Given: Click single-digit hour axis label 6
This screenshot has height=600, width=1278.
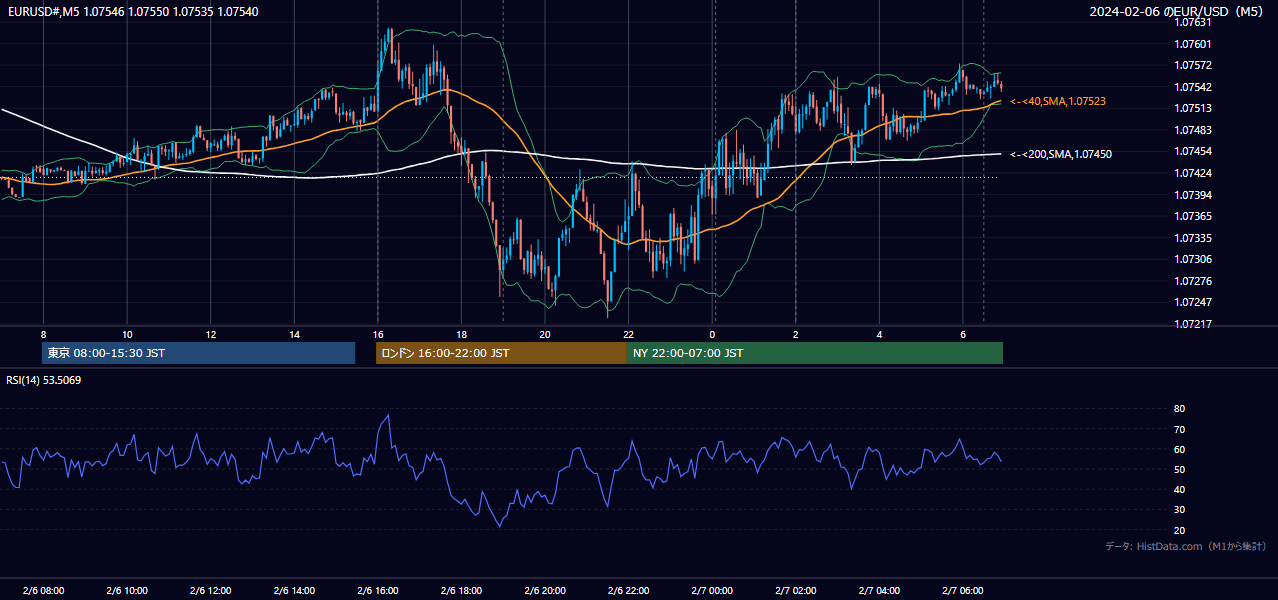Looking at the screenshot, I should click(x=962, y=334).
